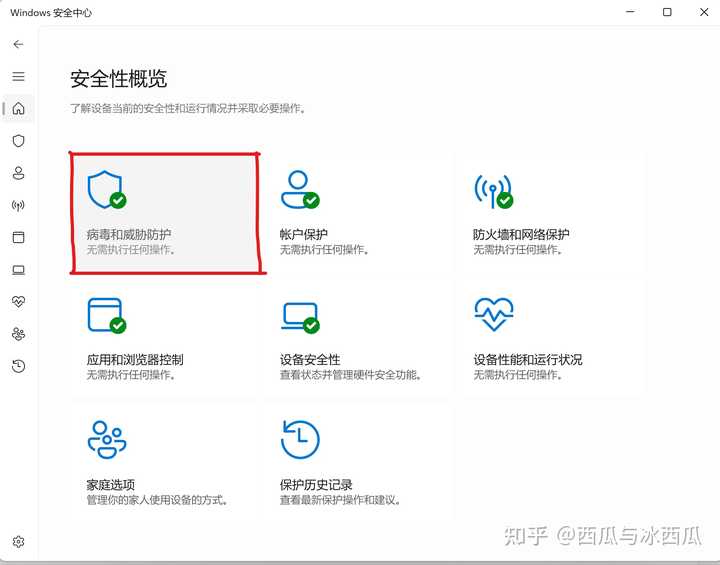Open device security laptop icon in sidebar

click(x=18, y=270)
